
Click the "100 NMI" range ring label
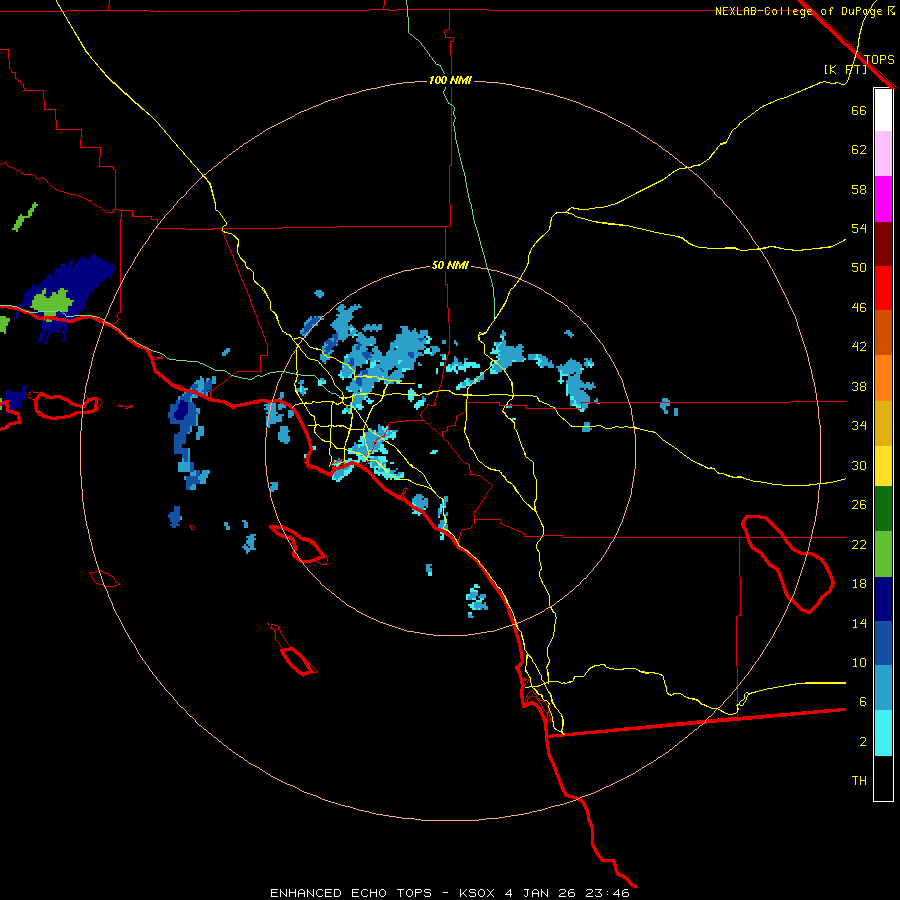[450, 80]
